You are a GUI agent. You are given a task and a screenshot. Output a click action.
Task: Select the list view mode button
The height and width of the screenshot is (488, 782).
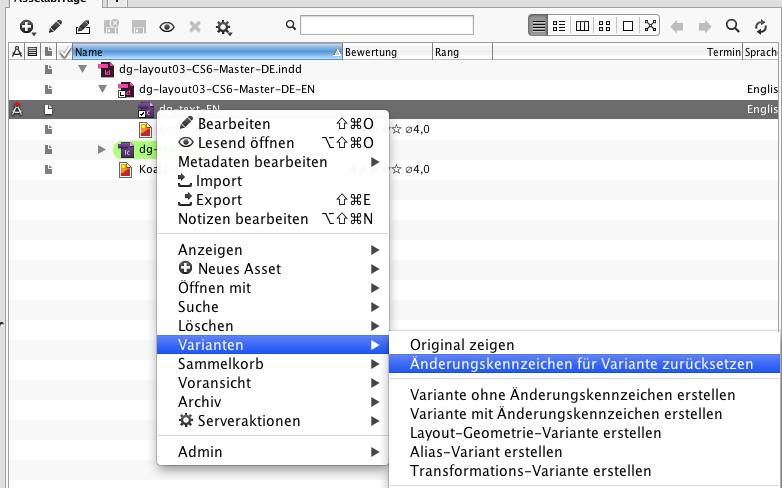tap(539, 26)
